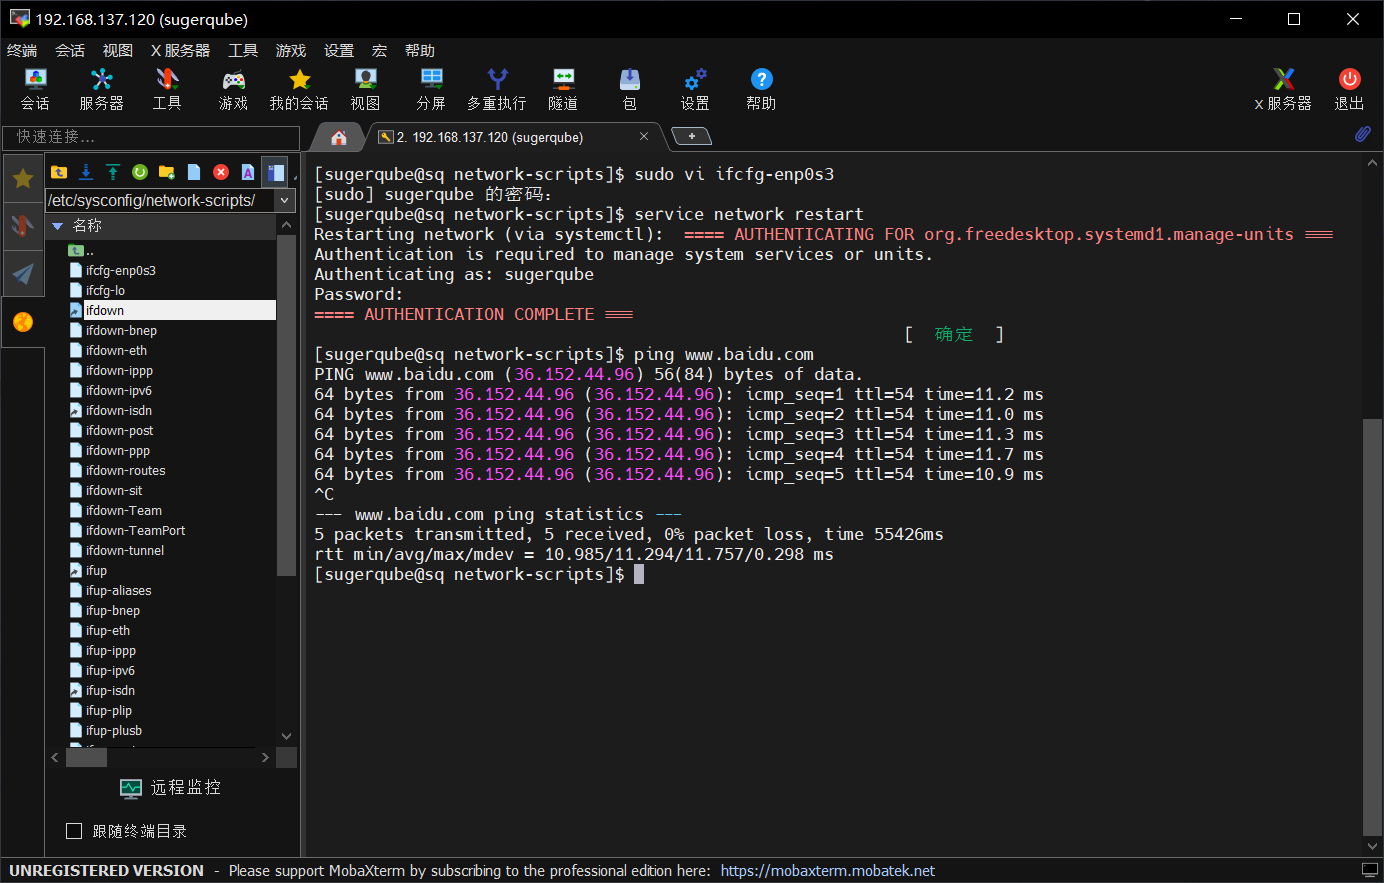Click in the remote path field
1384x883 pixels.
160,200
